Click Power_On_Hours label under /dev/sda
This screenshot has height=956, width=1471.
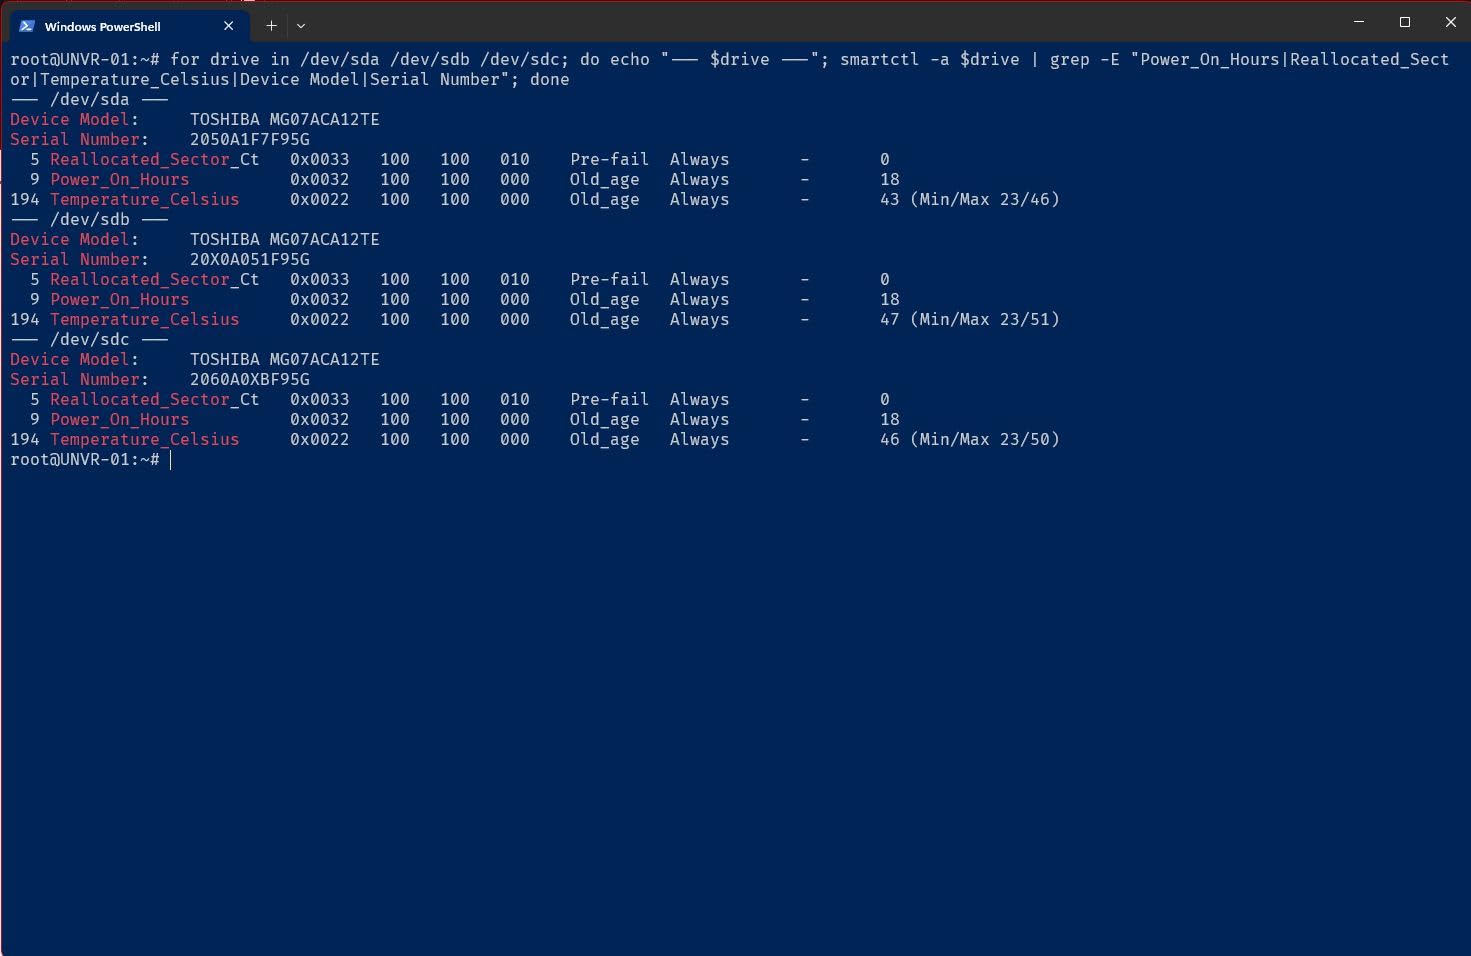[x=119, y=180]
